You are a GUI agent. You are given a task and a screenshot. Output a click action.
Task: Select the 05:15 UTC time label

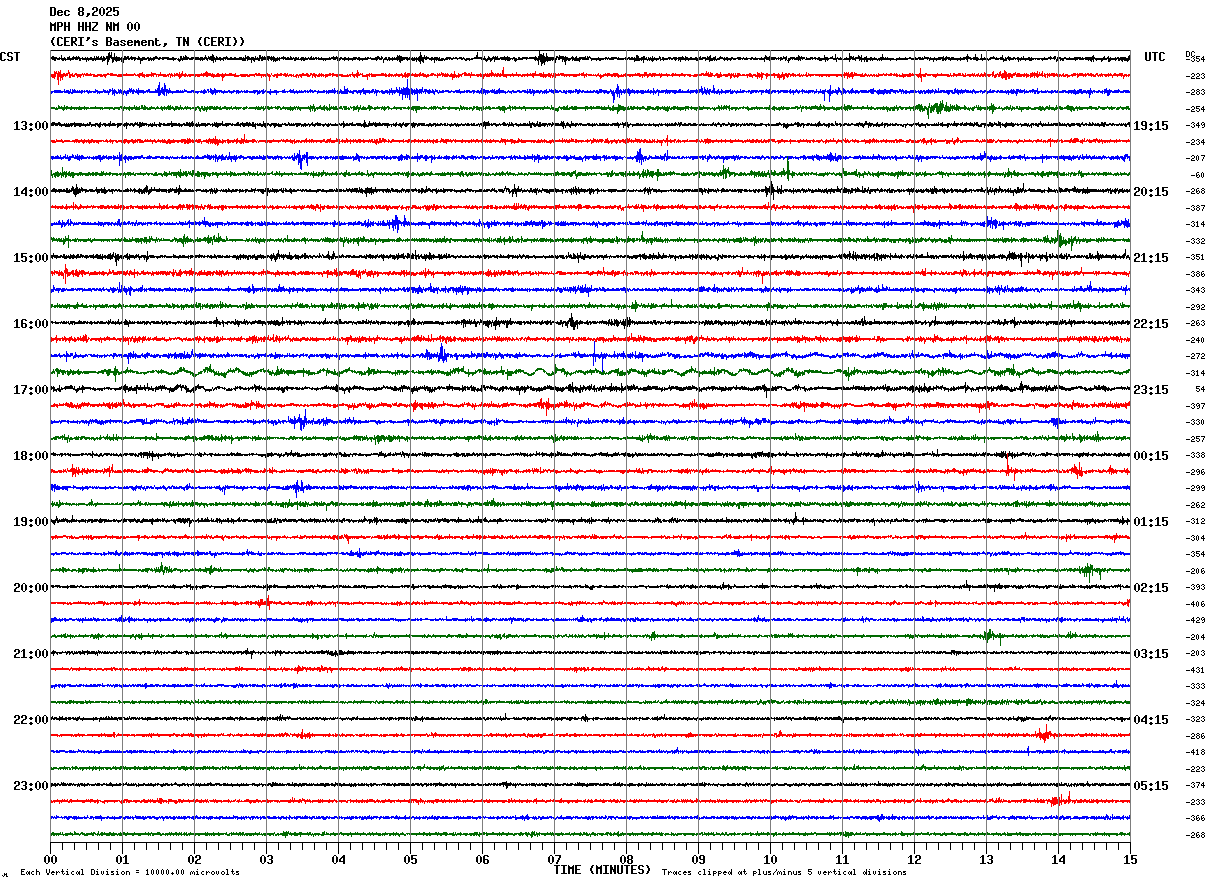pyautogui.click(x=1151, y=786)
